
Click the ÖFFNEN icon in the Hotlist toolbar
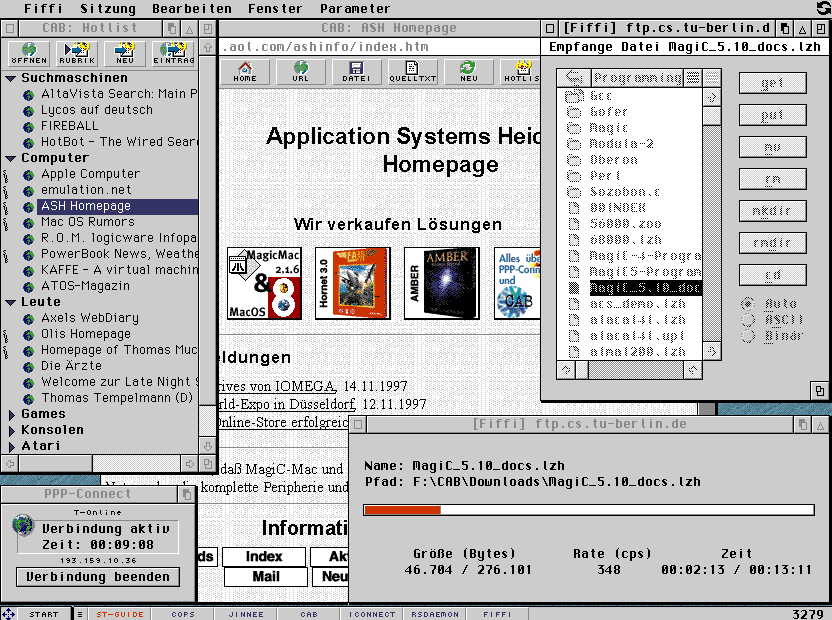pyautogui.click(x=29, y=54)
